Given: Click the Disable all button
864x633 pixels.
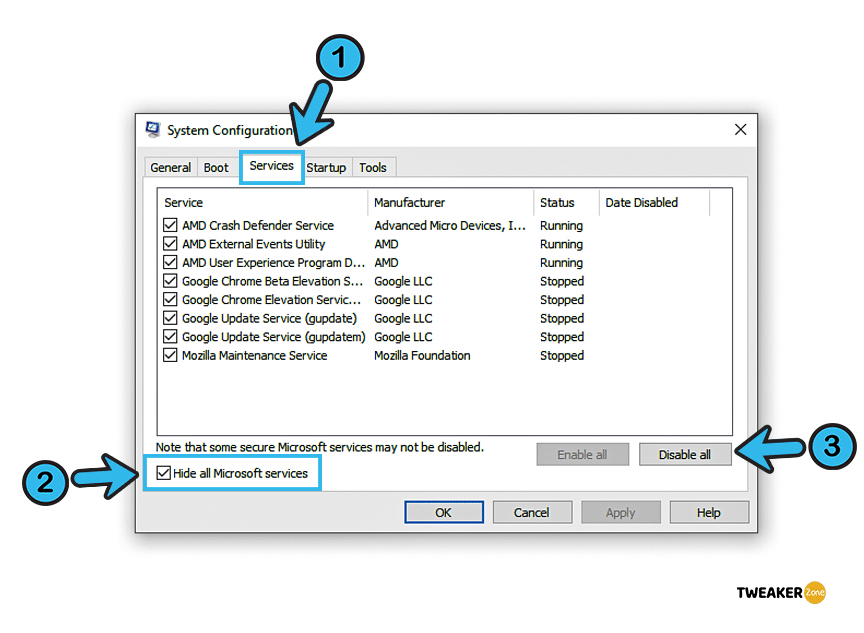Looking at the screenshot, I should tap(685, 455).
